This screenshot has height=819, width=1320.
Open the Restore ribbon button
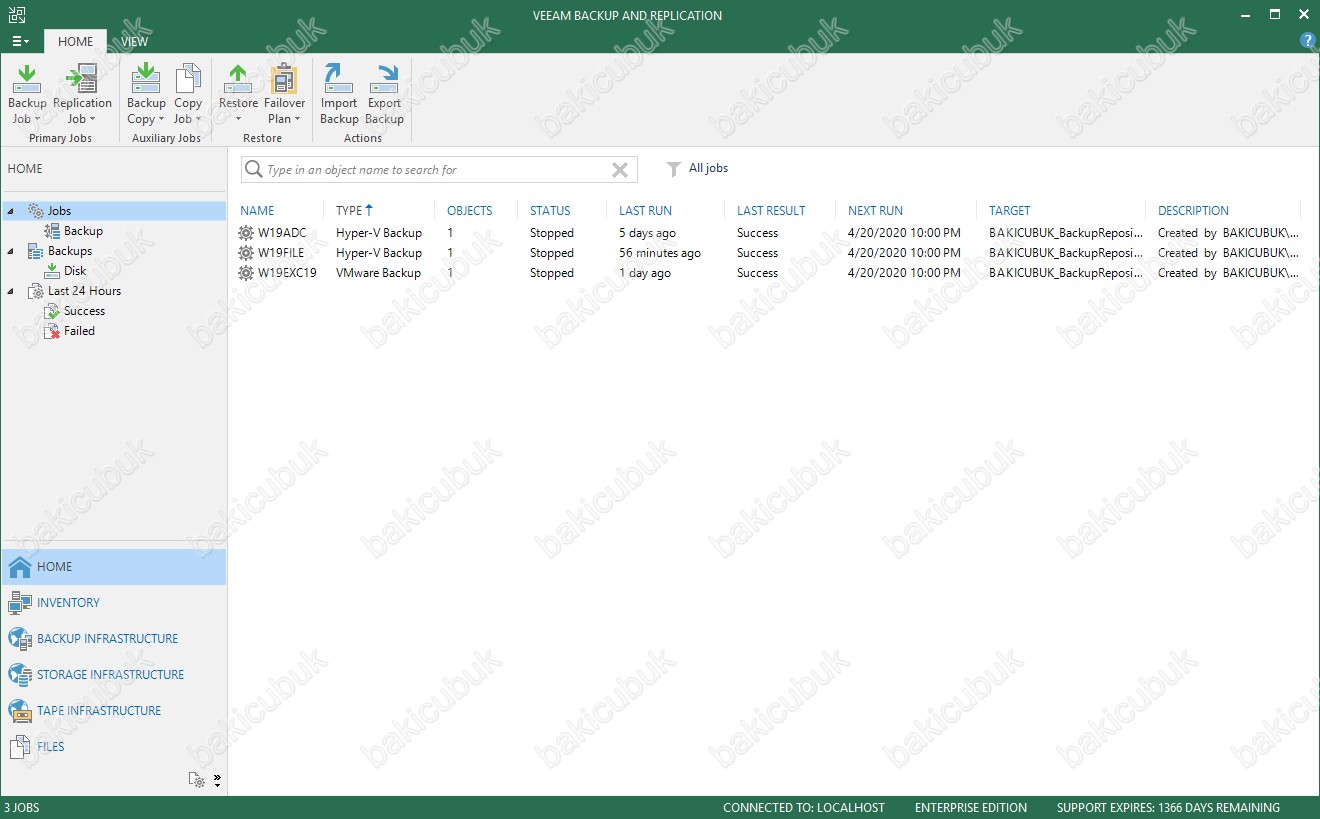[x=238, y=94]
